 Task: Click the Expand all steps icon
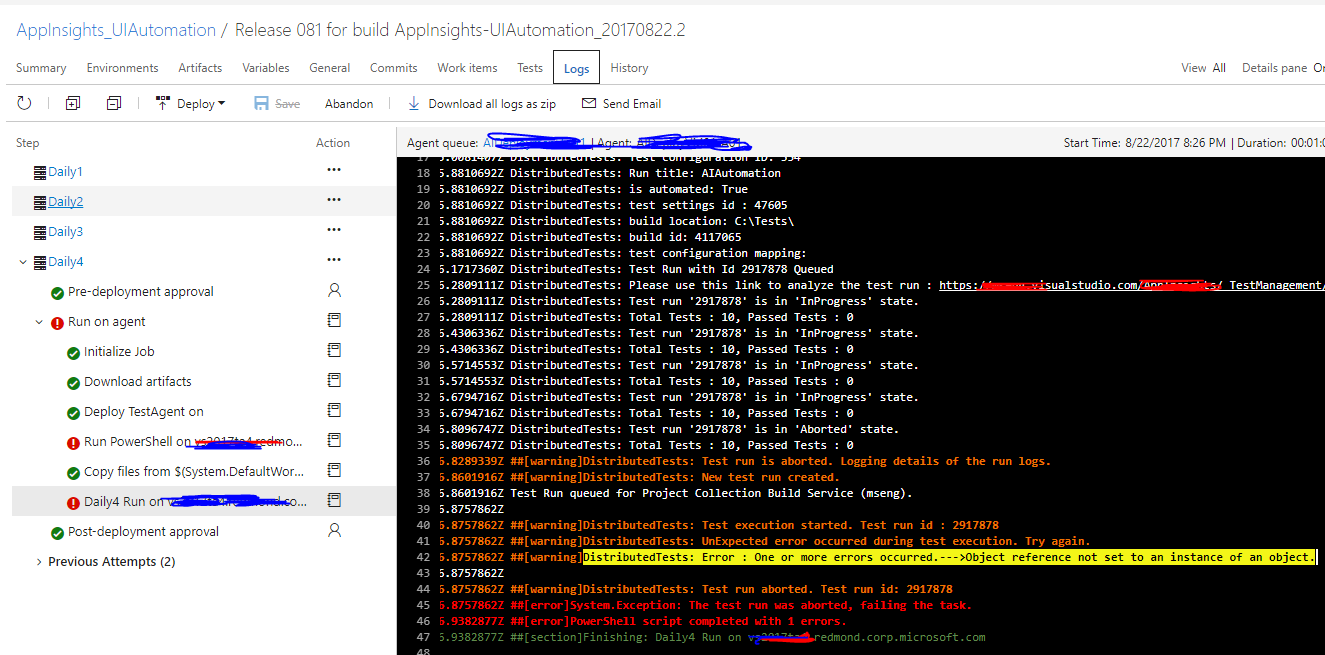click(72, 103)
